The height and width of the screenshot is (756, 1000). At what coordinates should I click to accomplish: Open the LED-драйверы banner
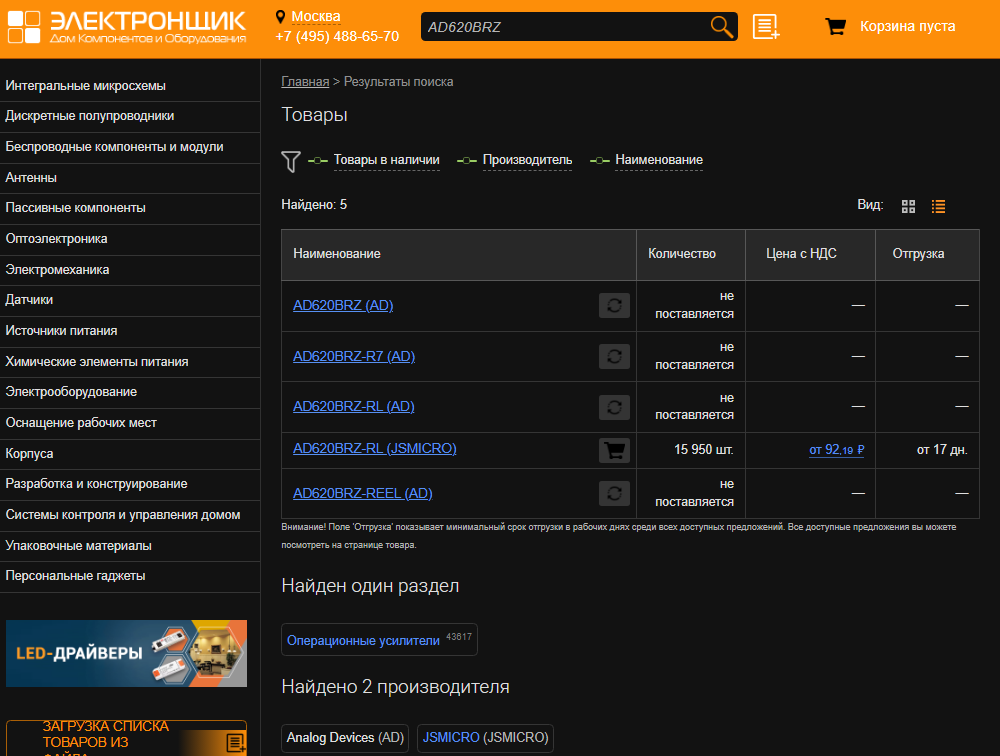(126, 653)
